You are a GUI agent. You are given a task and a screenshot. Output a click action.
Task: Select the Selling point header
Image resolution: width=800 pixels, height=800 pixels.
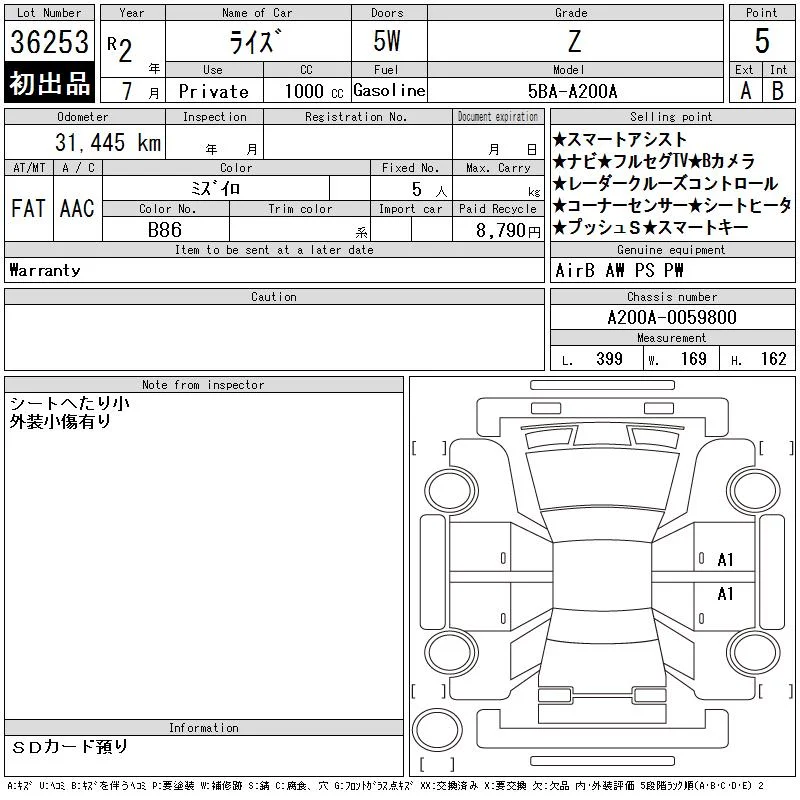(x=671, y=117)
